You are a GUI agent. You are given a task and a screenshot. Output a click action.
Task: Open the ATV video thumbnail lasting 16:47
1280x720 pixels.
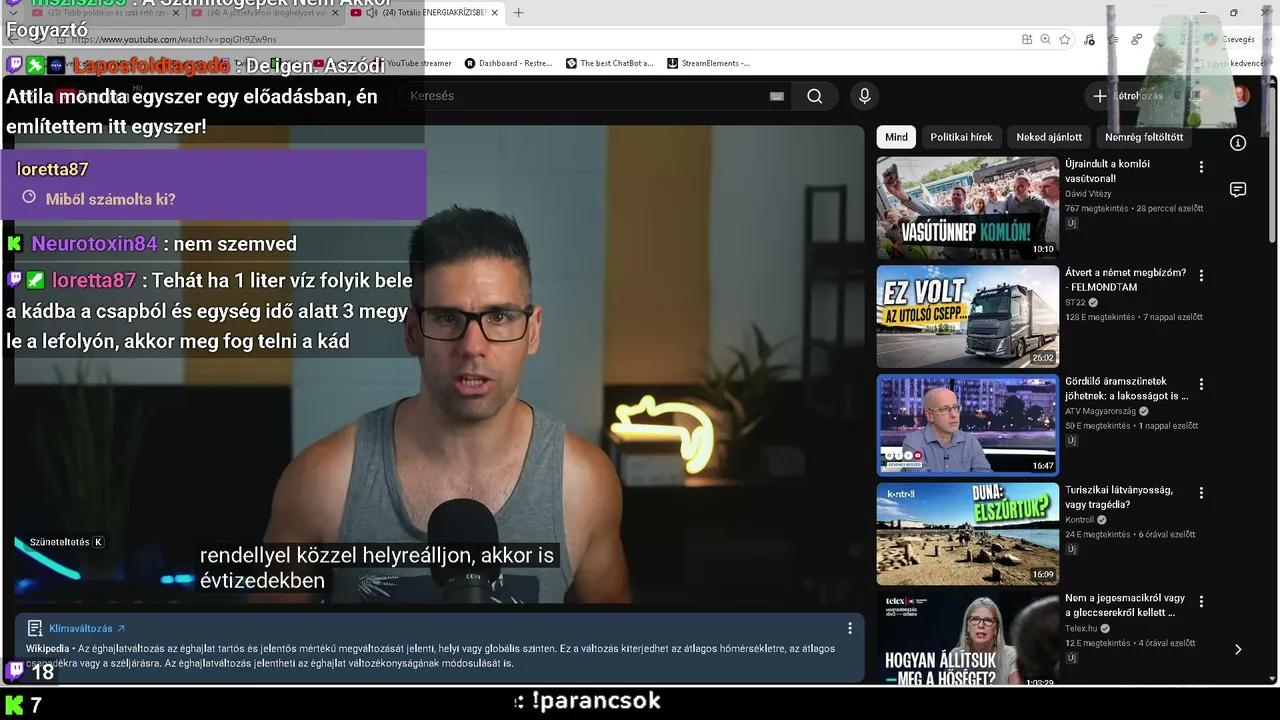click(968, 425)
